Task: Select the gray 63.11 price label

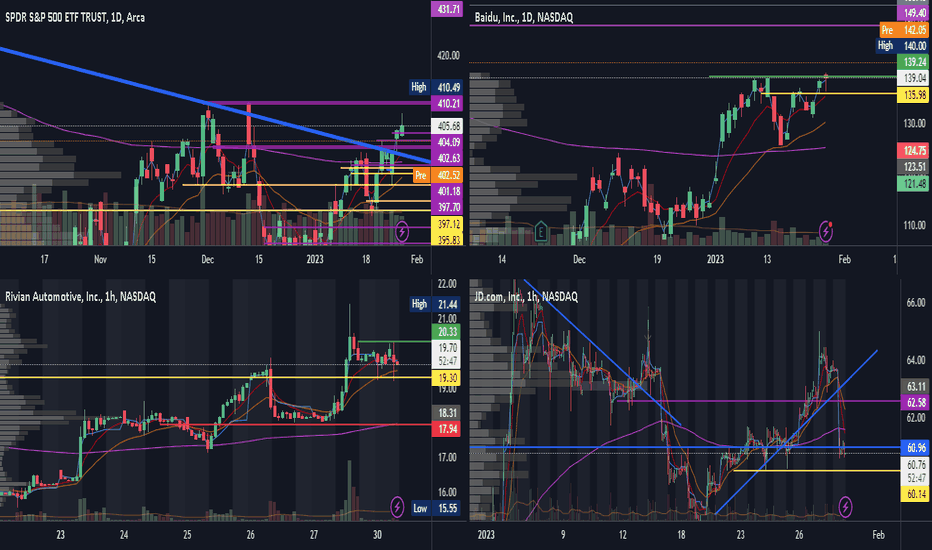Action: coord(915,386)
